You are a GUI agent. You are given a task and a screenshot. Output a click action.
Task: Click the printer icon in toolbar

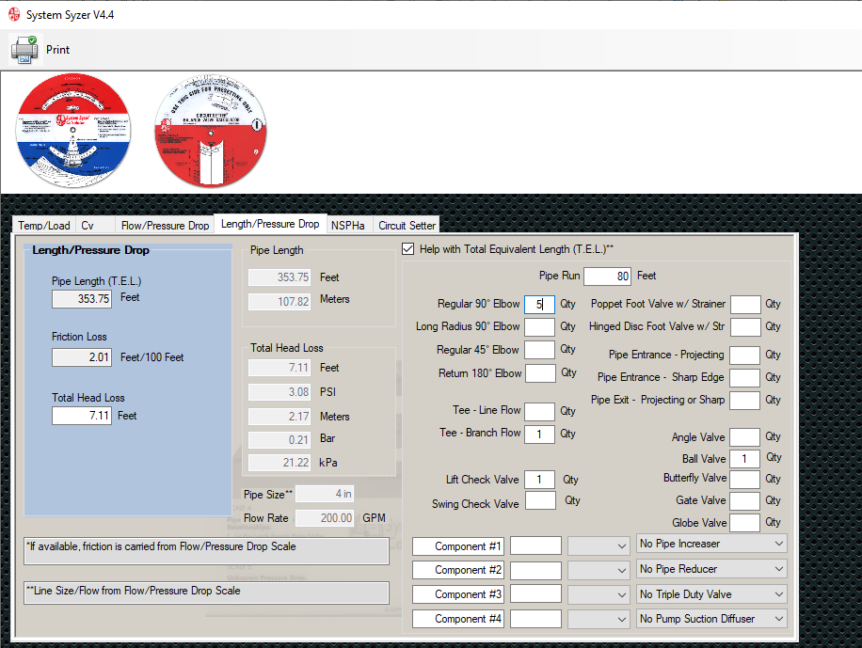click(24, 50)
